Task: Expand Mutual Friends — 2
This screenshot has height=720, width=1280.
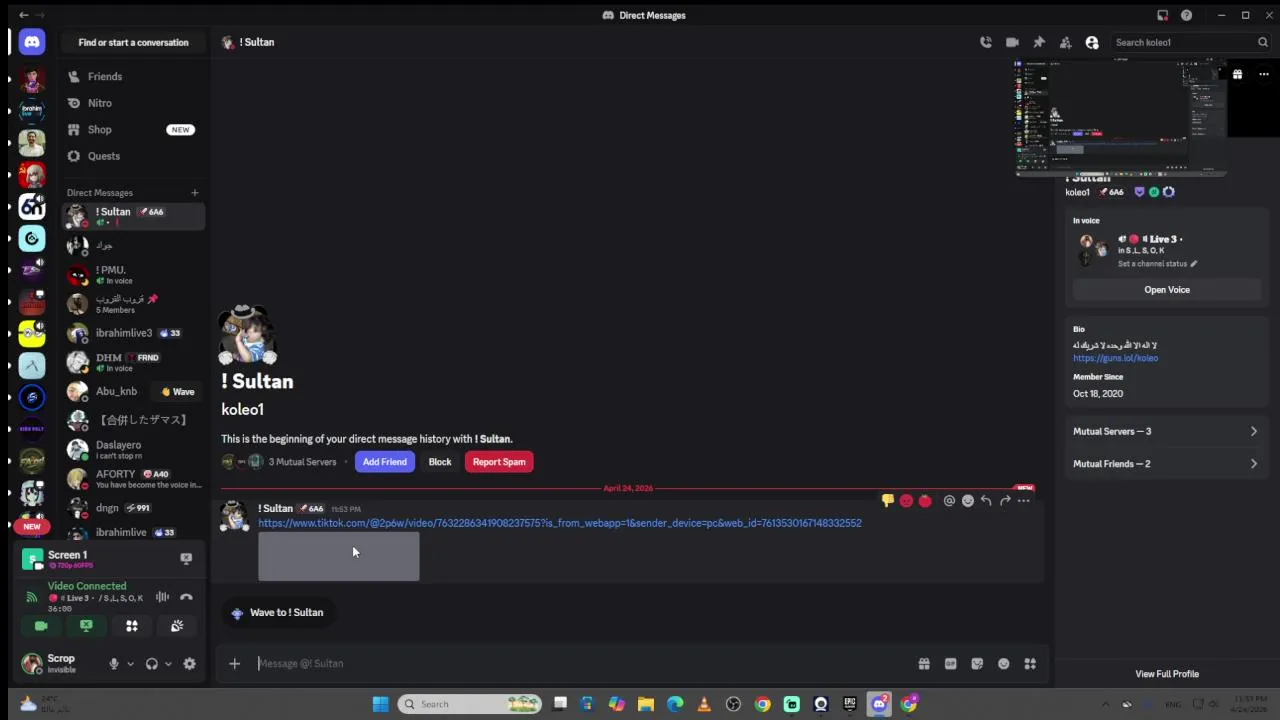Action: pos(1165,464)
